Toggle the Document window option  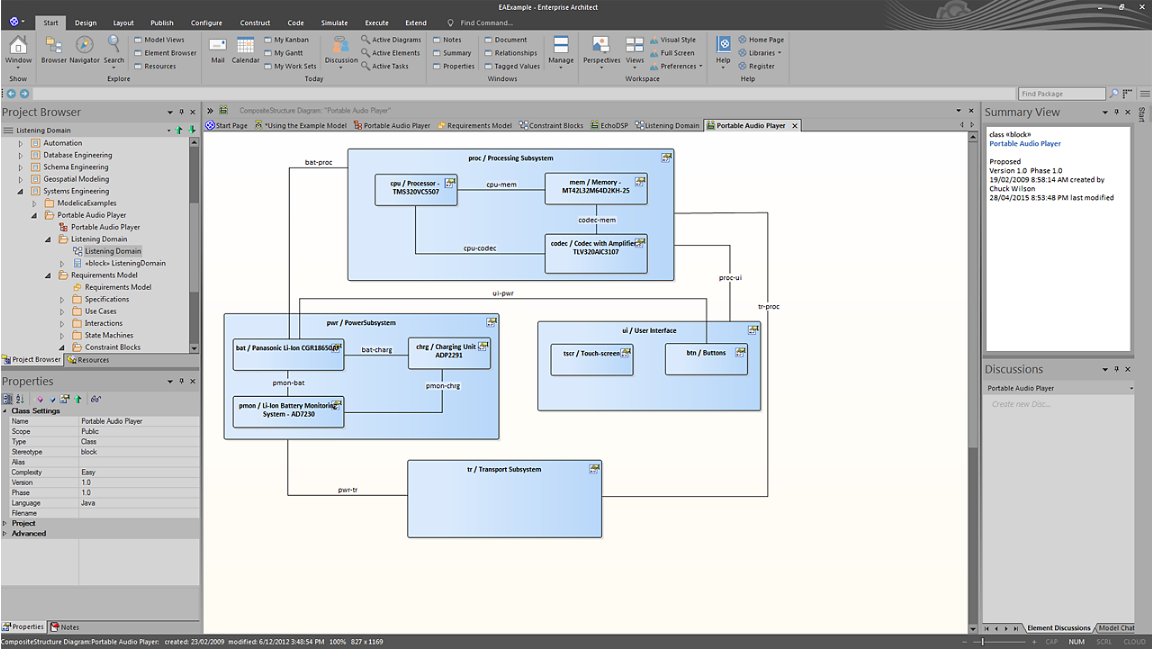coord(505,40)
